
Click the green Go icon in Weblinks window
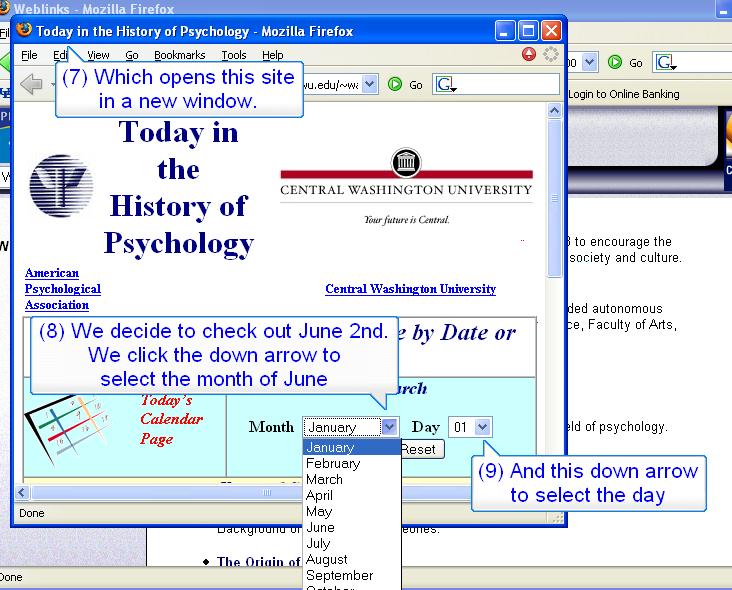(615, 62)
